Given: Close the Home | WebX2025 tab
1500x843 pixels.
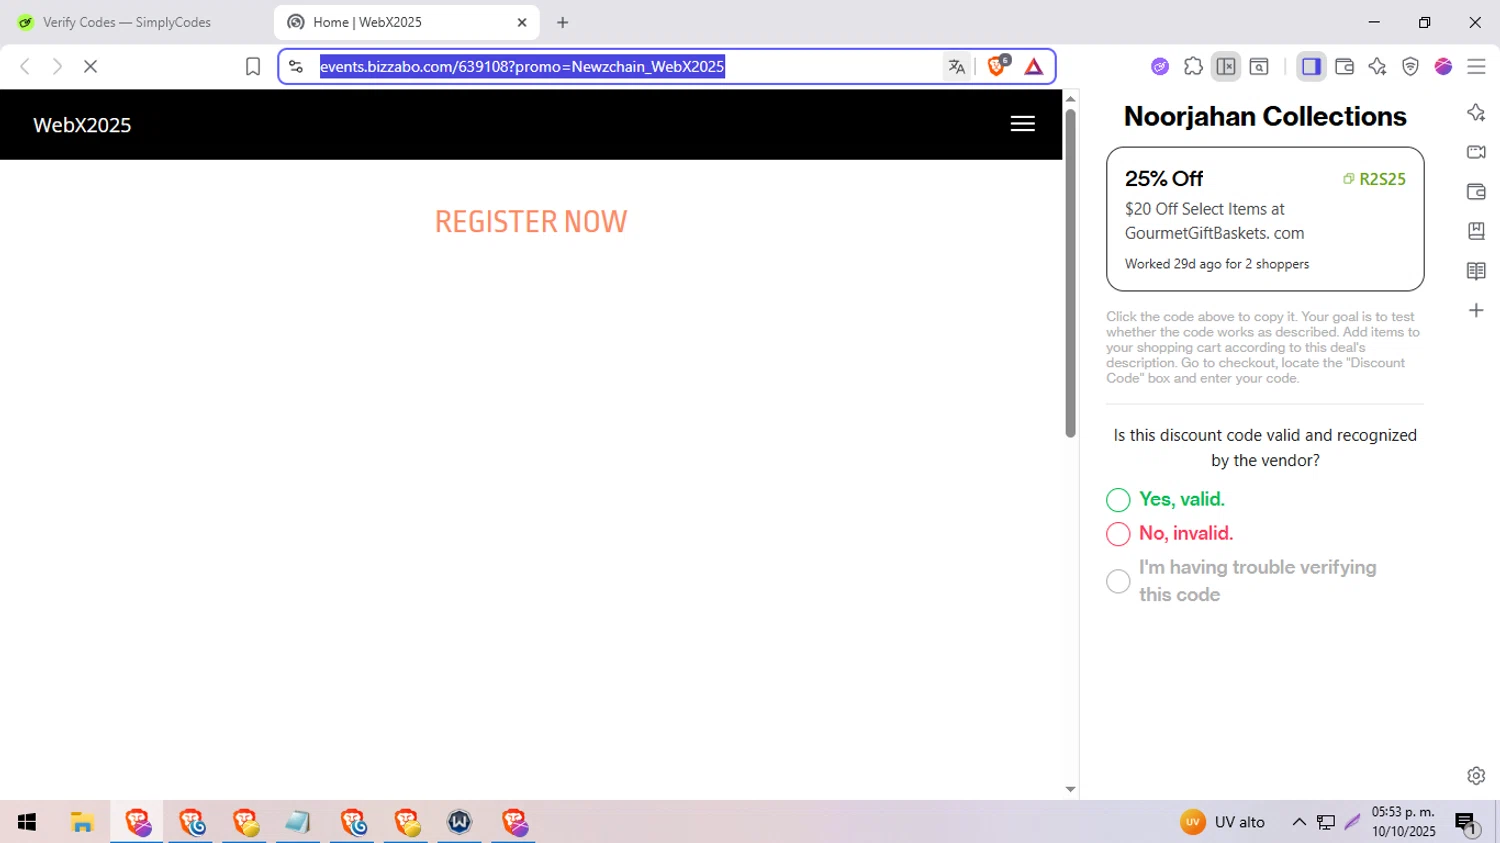Looking at the screenshot, I should pyautogui.click(x=522, y=22).
